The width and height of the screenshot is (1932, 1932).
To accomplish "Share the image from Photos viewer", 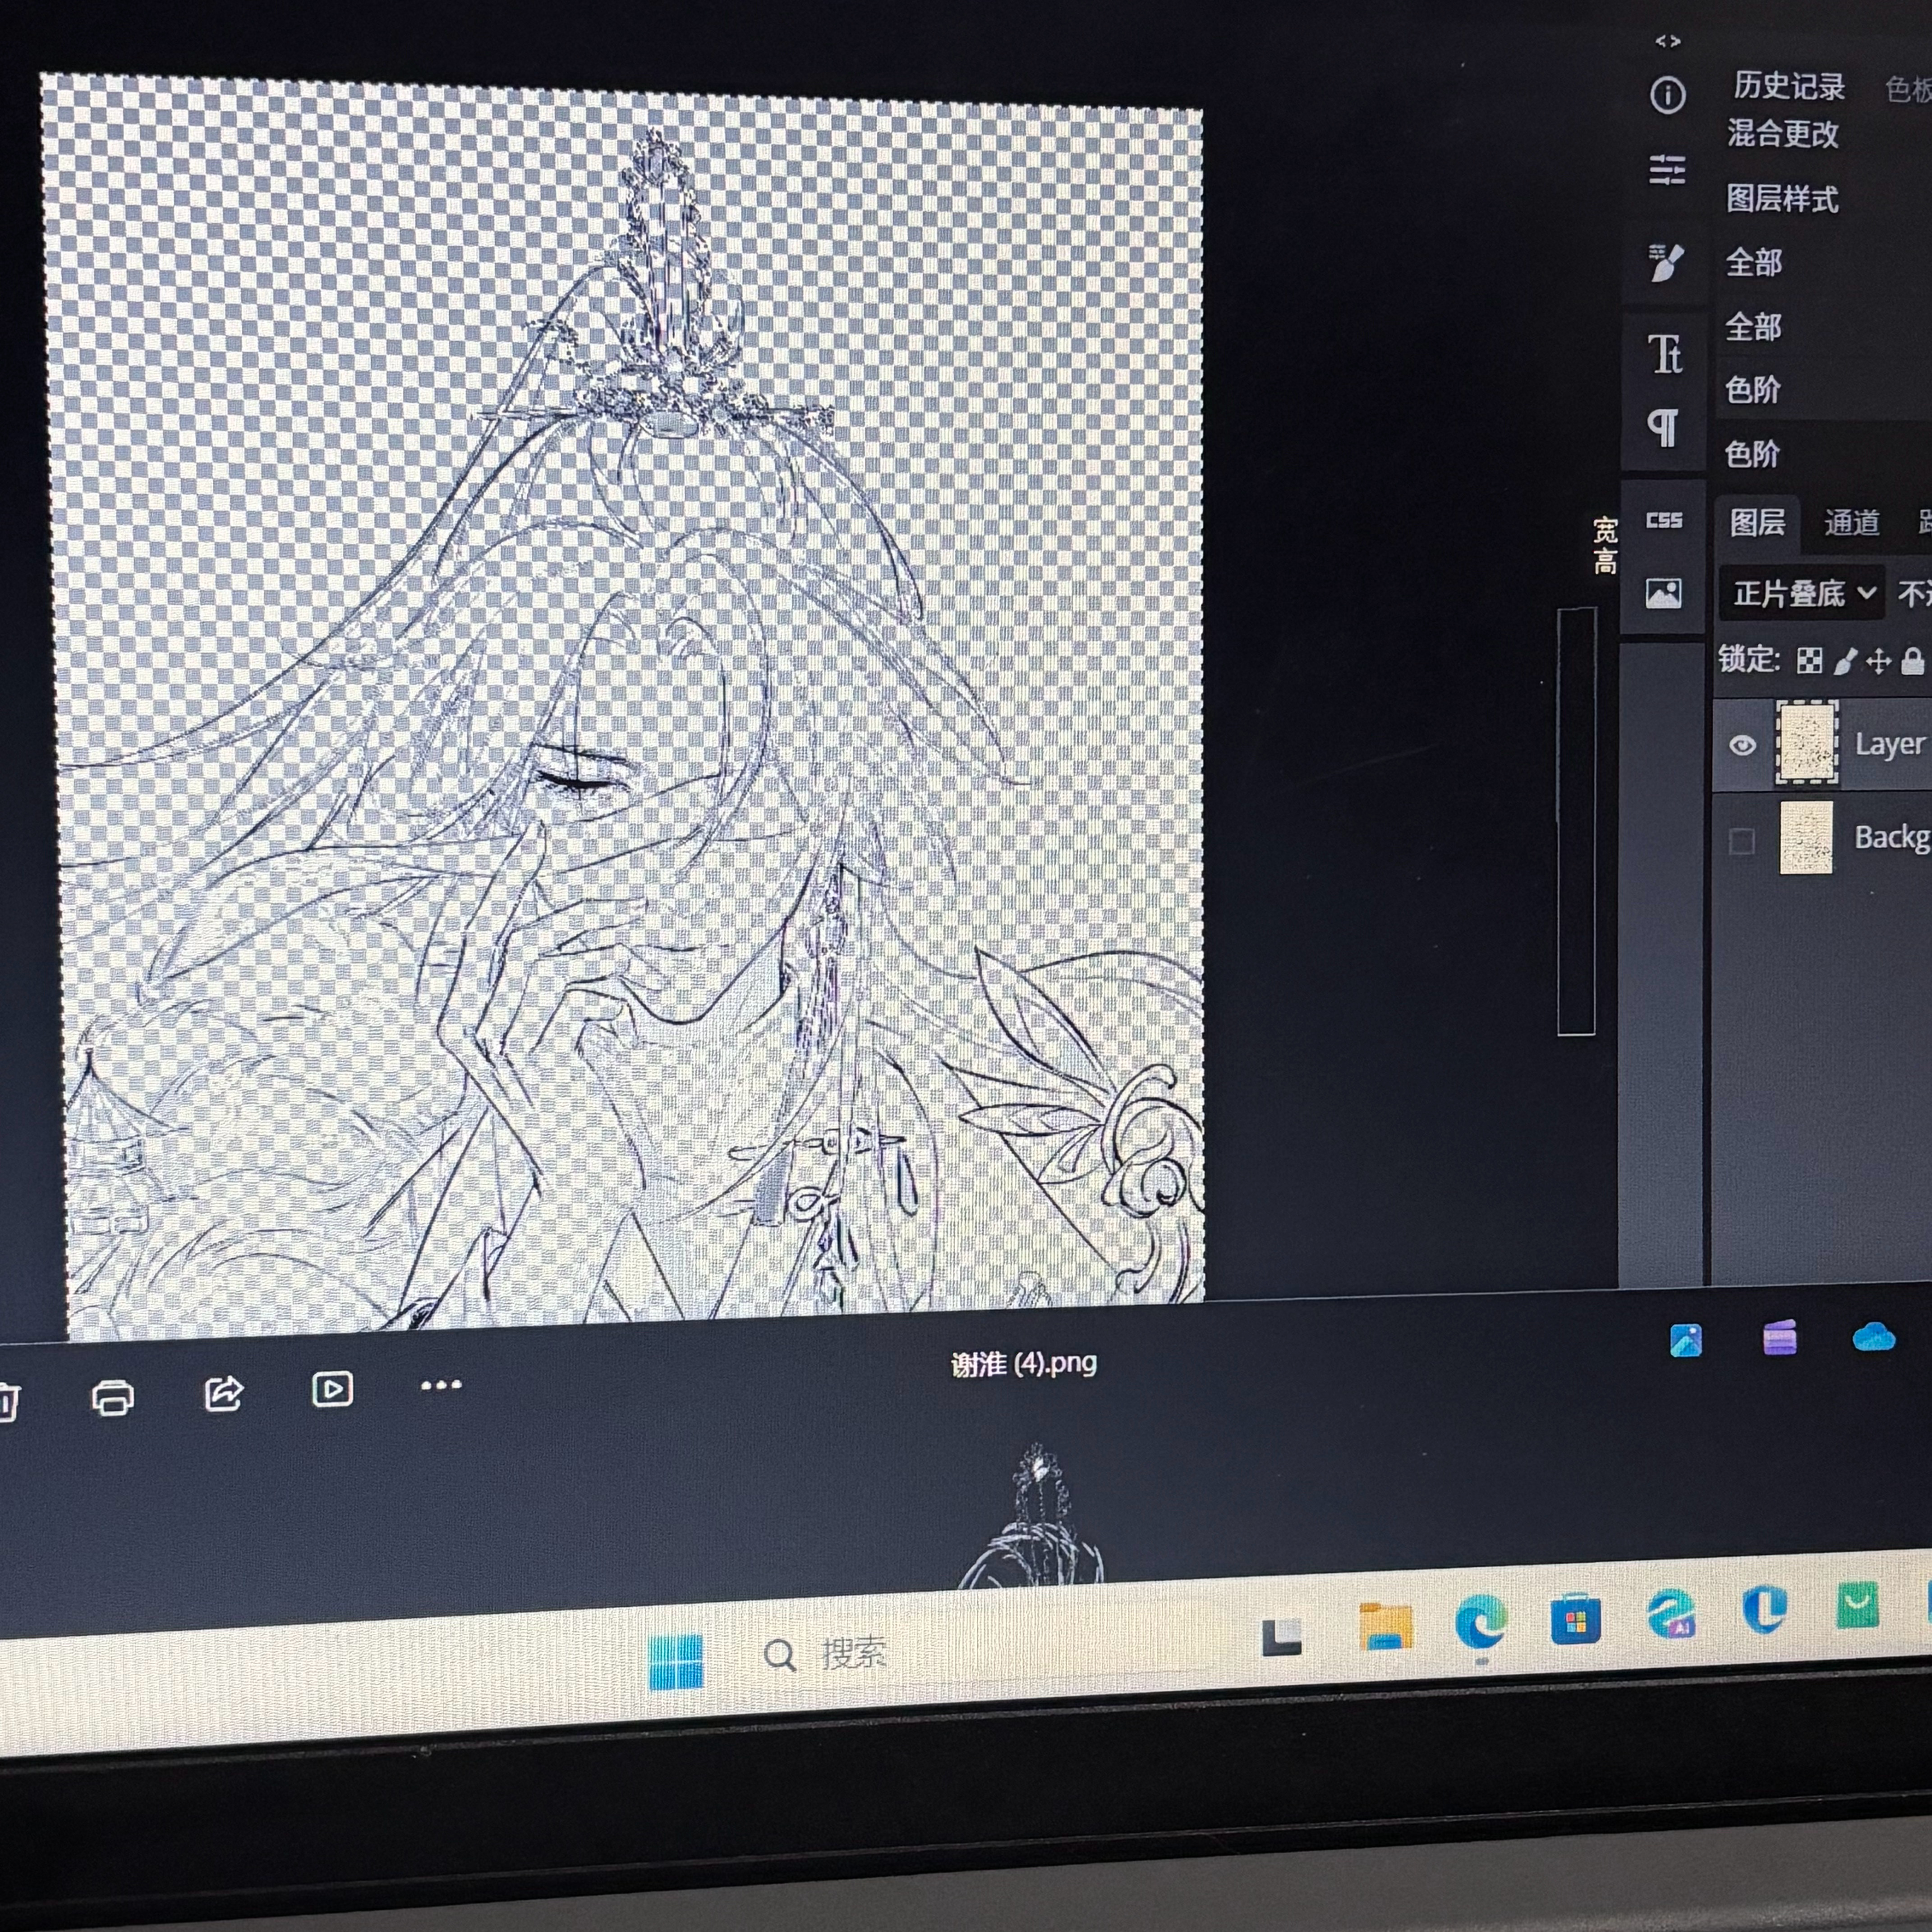I will (x=224, y=1393).
